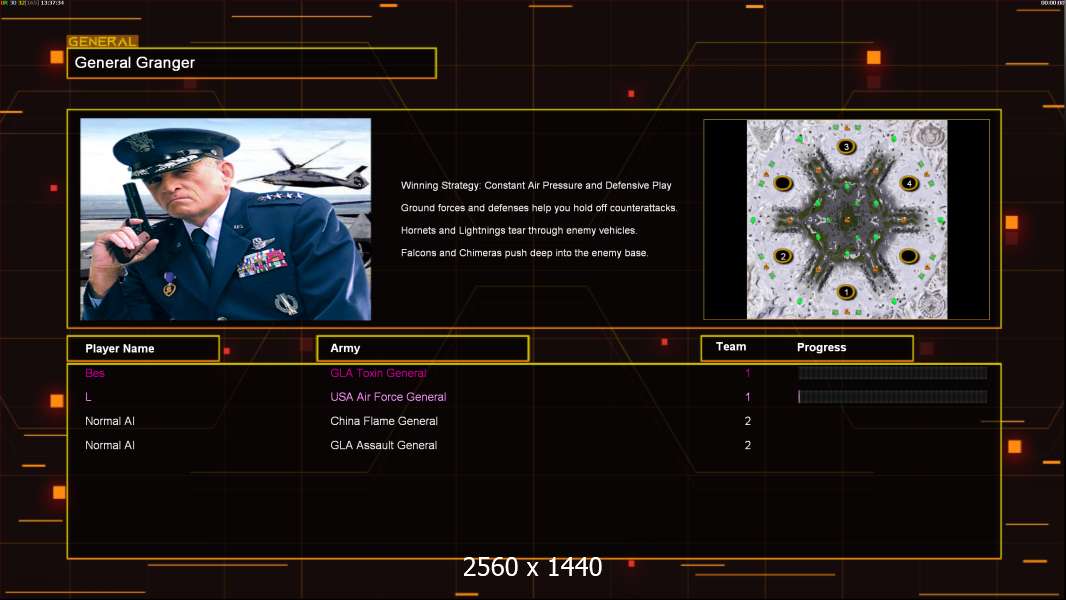Click the snowy map preview thumbnail
1066x600 pixels.
tap(846, 219)
